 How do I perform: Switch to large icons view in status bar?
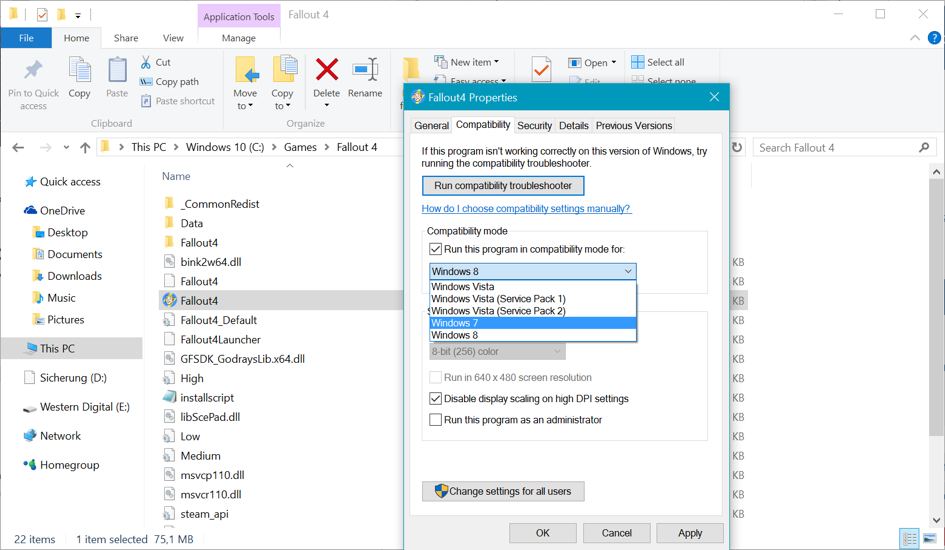(x=930, y=539)
